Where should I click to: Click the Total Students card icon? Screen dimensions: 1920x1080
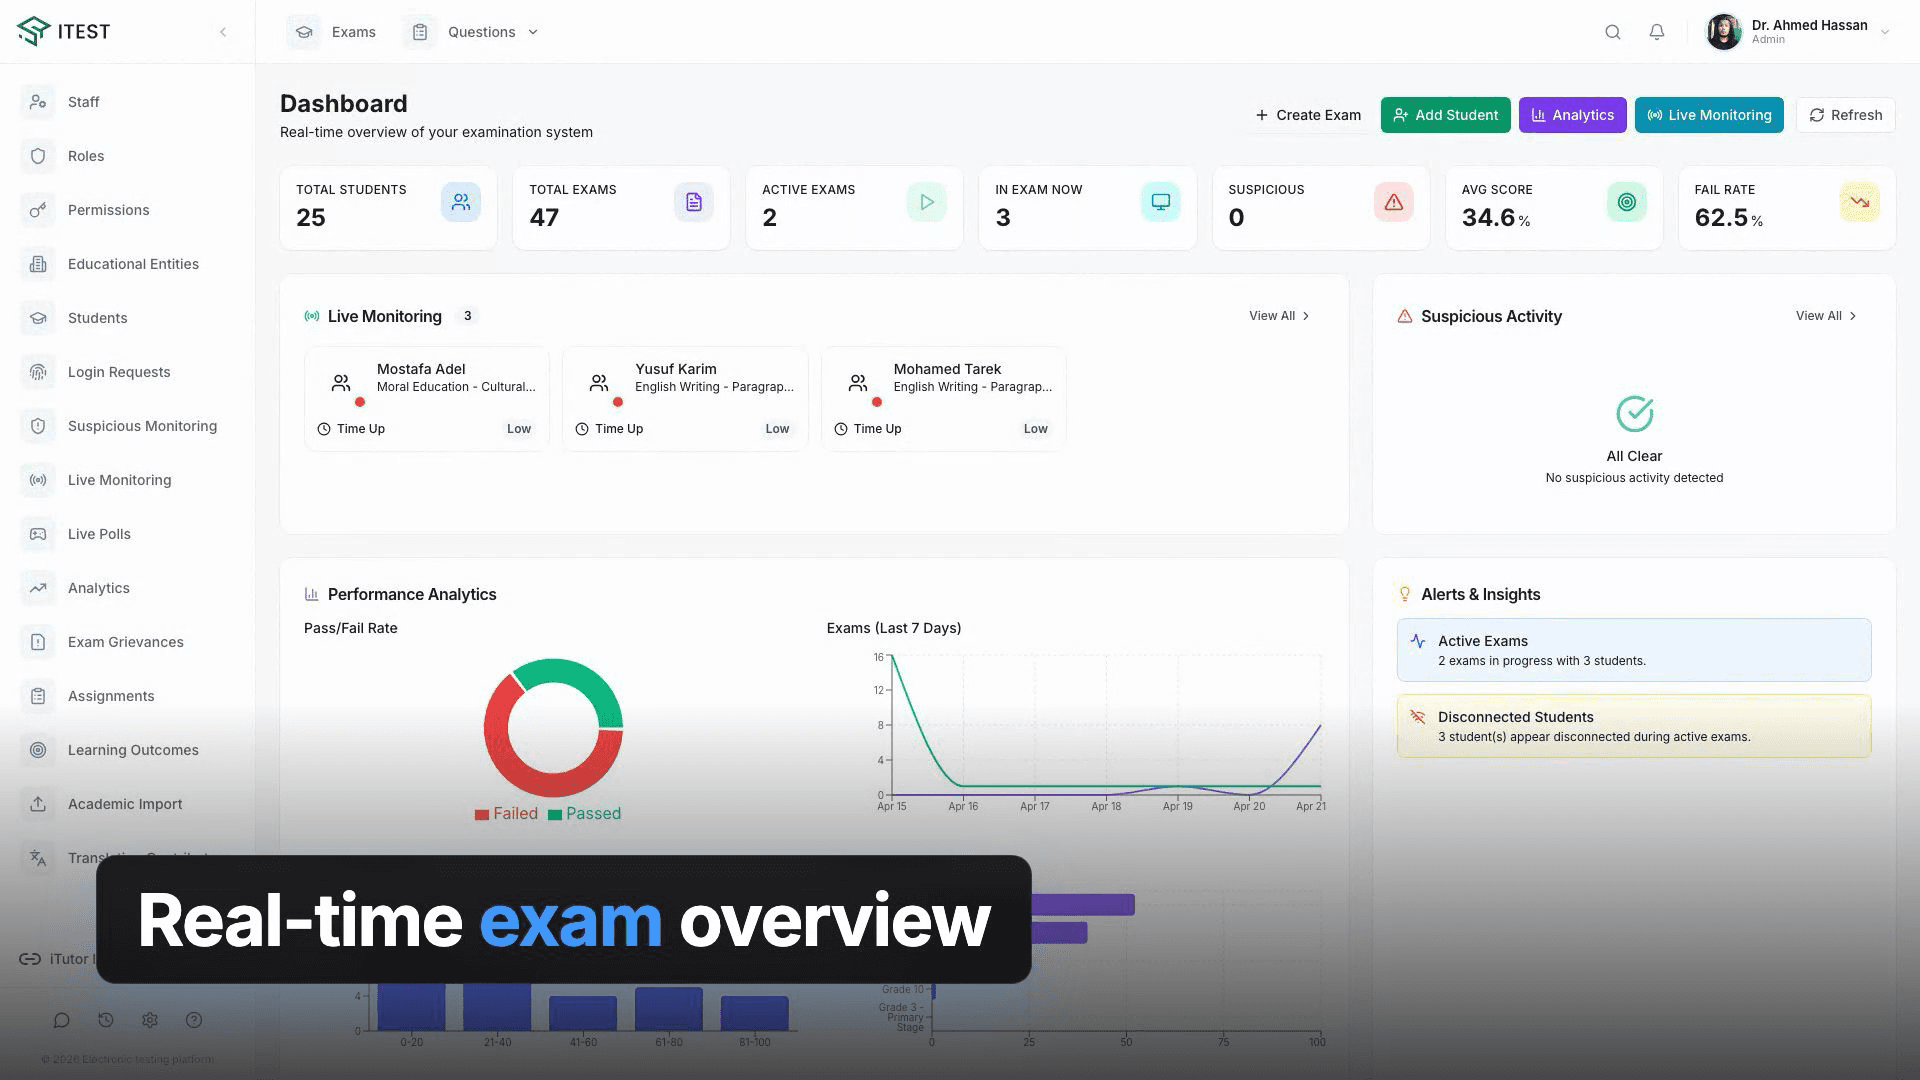coord(461,202)
